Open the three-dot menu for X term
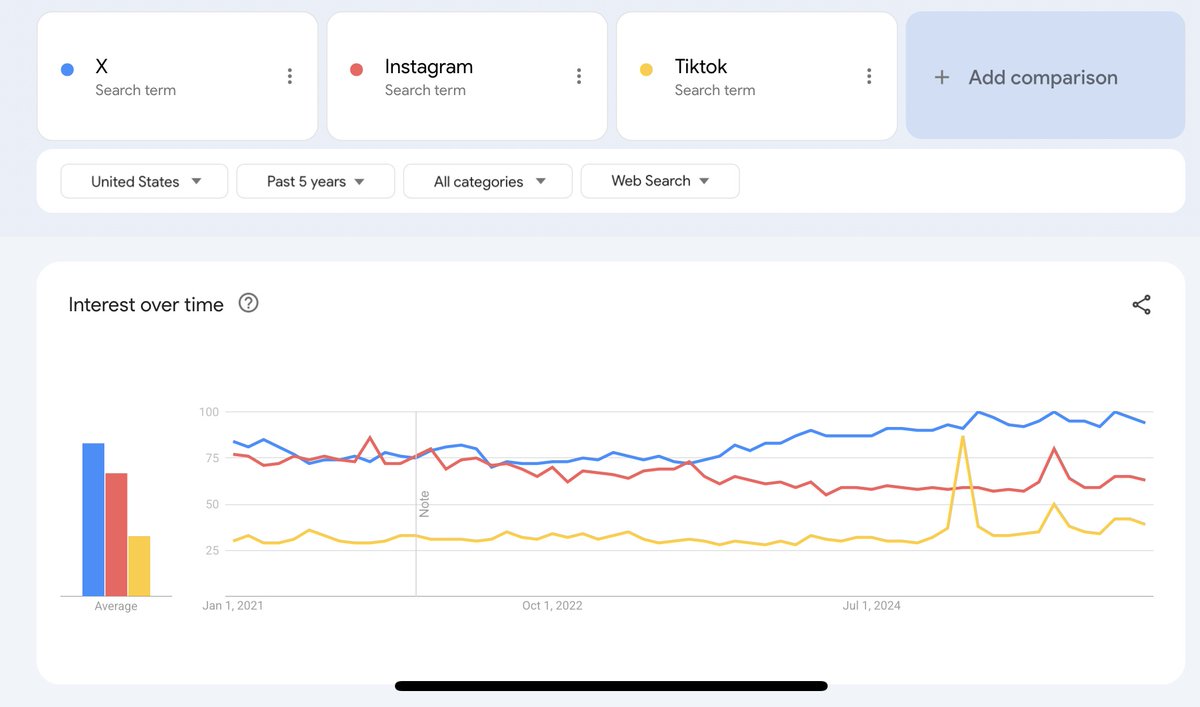The height and width of the screenshot is (707, 1200). 289,76
